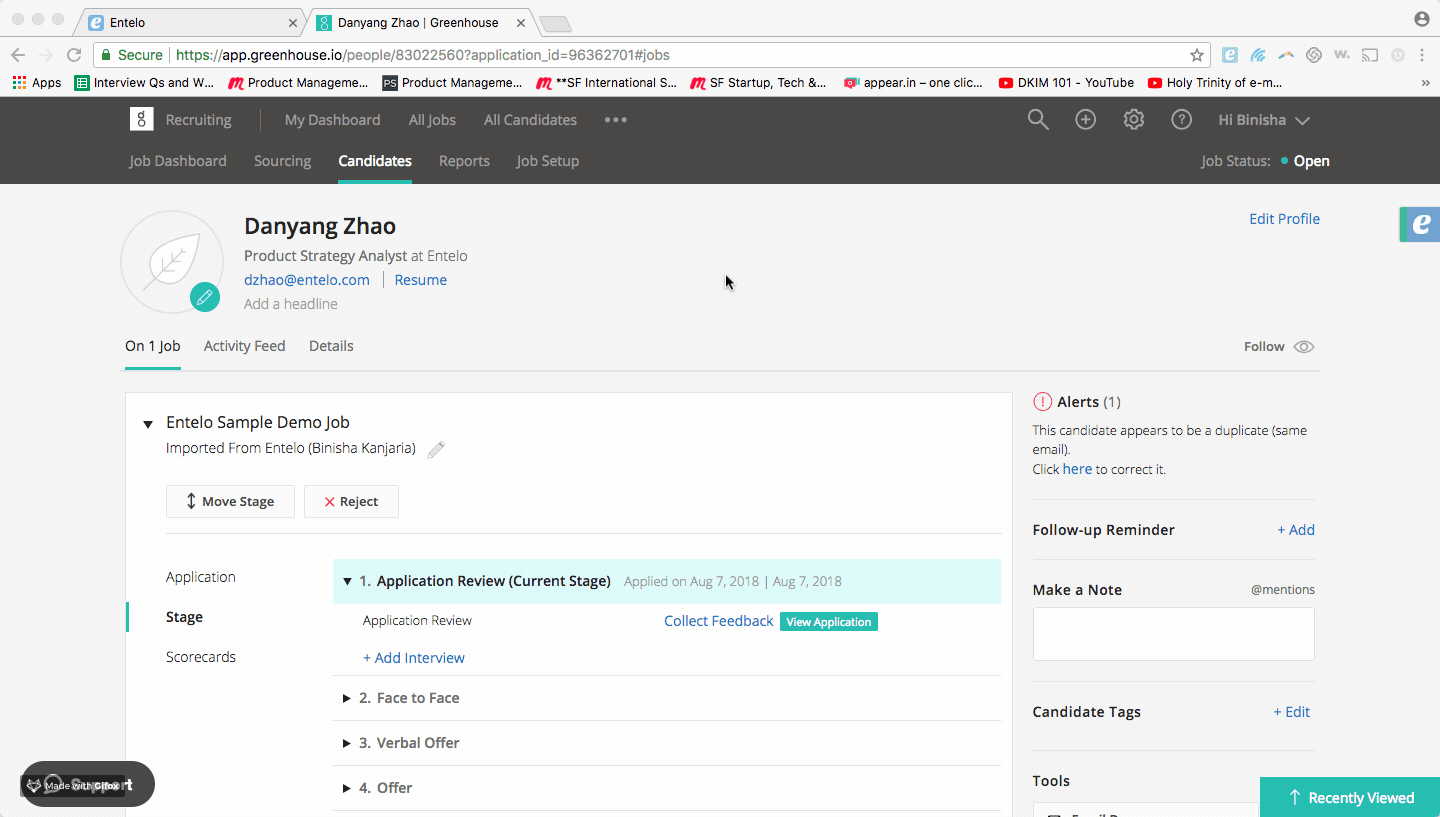Go back using the browser back arrow
This screenshot has width=1440, height=817.
tap(17, 55)
